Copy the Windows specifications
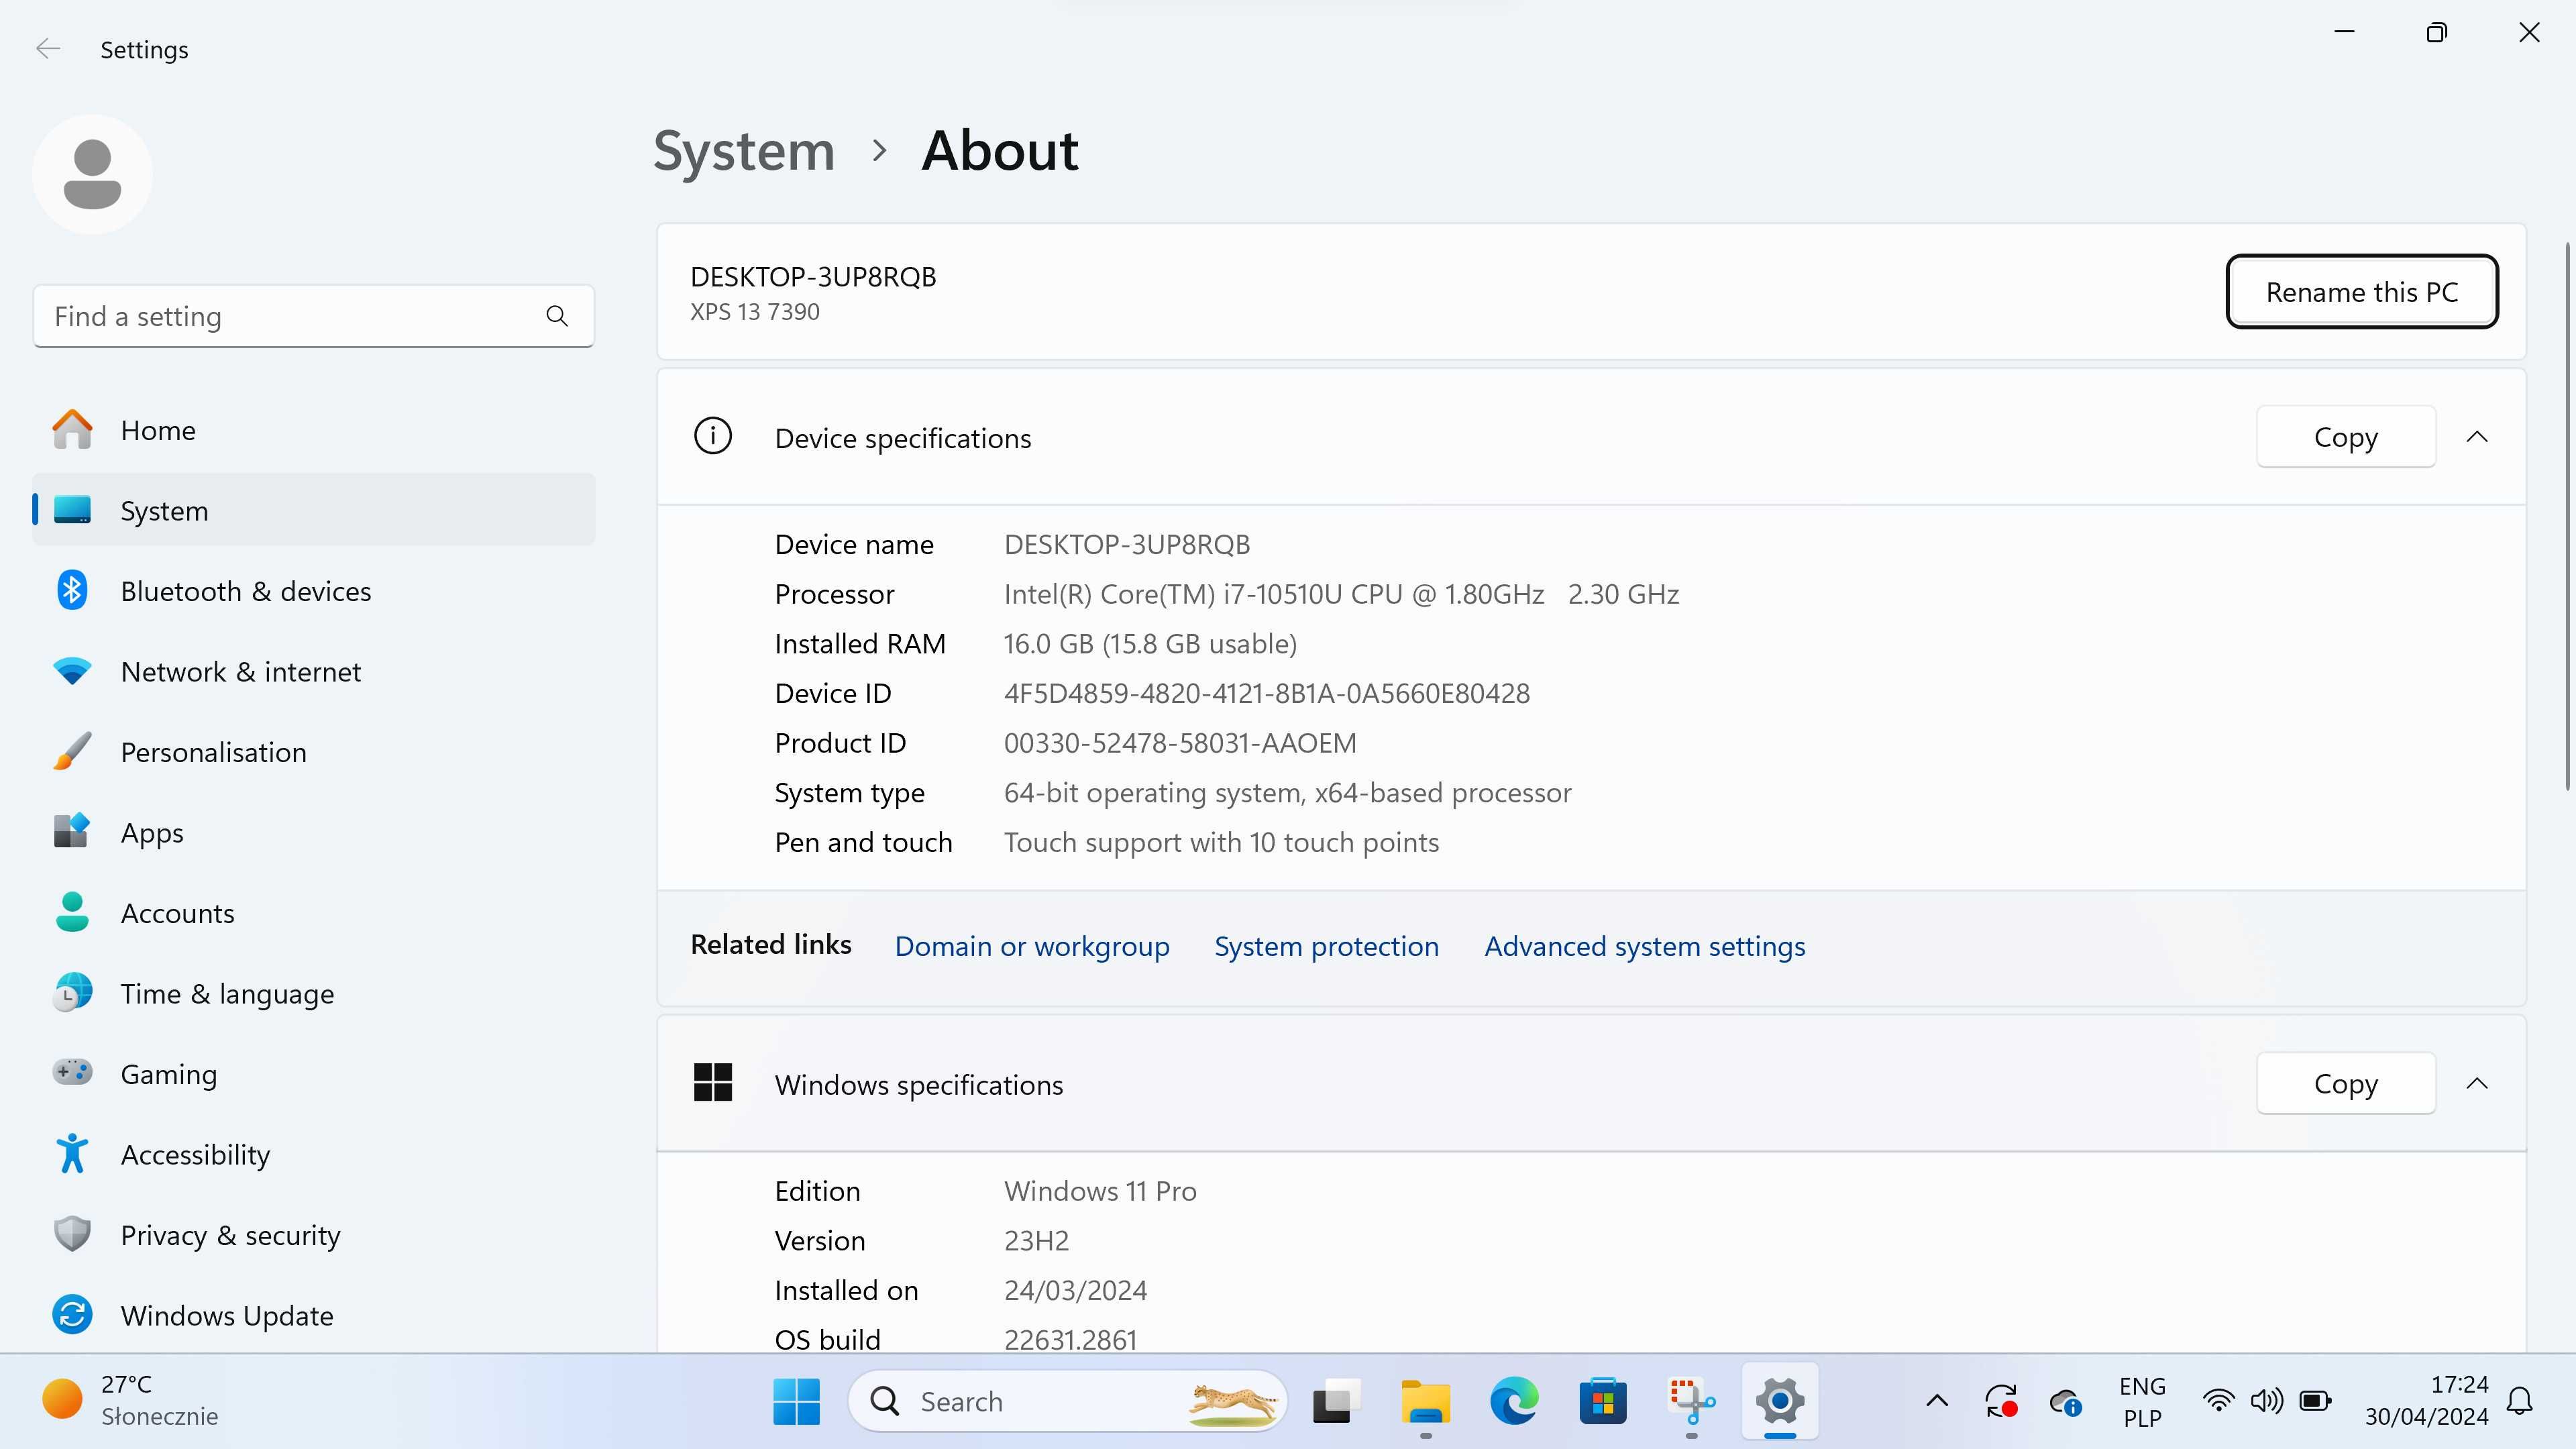The height and width of the screenshot is (1449, 2576). 2346,1083
